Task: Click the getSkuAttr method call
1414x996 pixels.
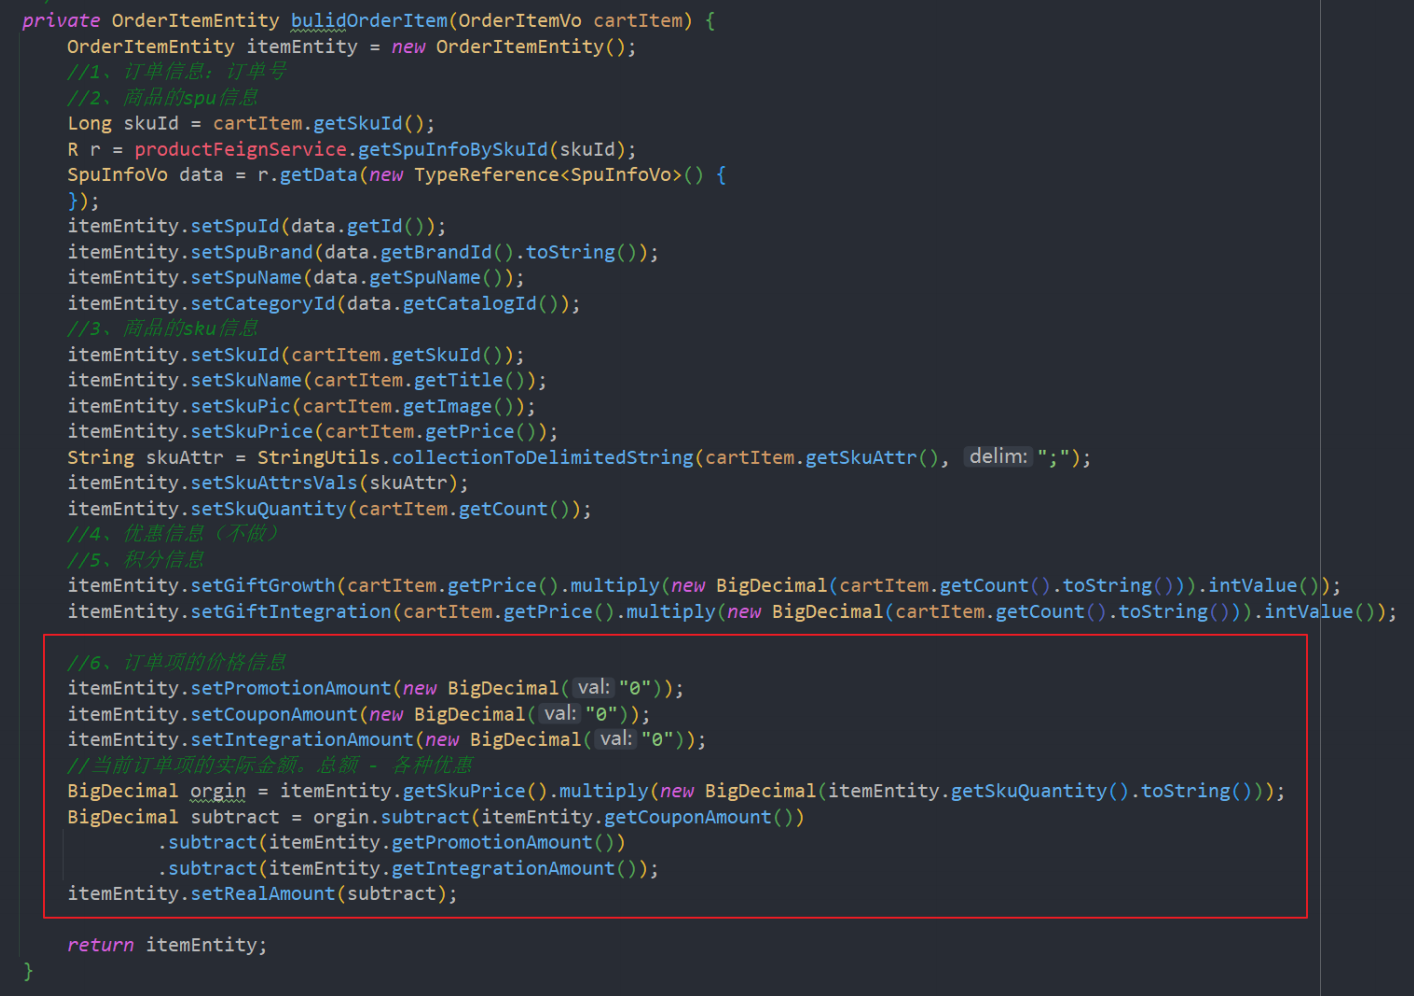Action: (861, 457)
